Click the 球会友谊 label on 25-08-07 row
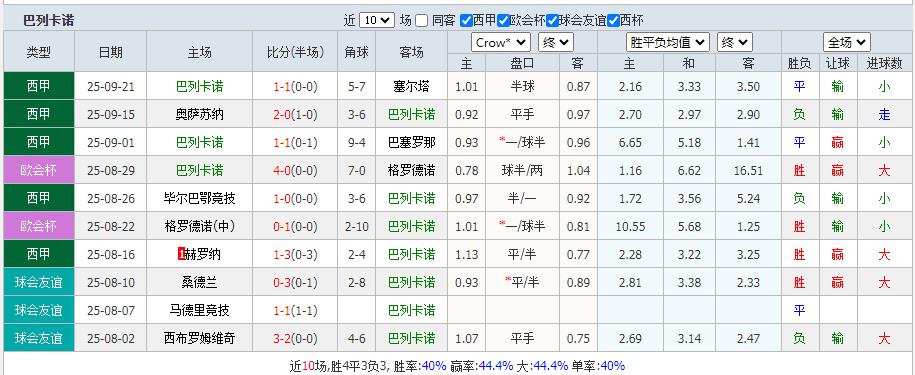The width and height of the screenshot is (915, 375). coord(39,310)
